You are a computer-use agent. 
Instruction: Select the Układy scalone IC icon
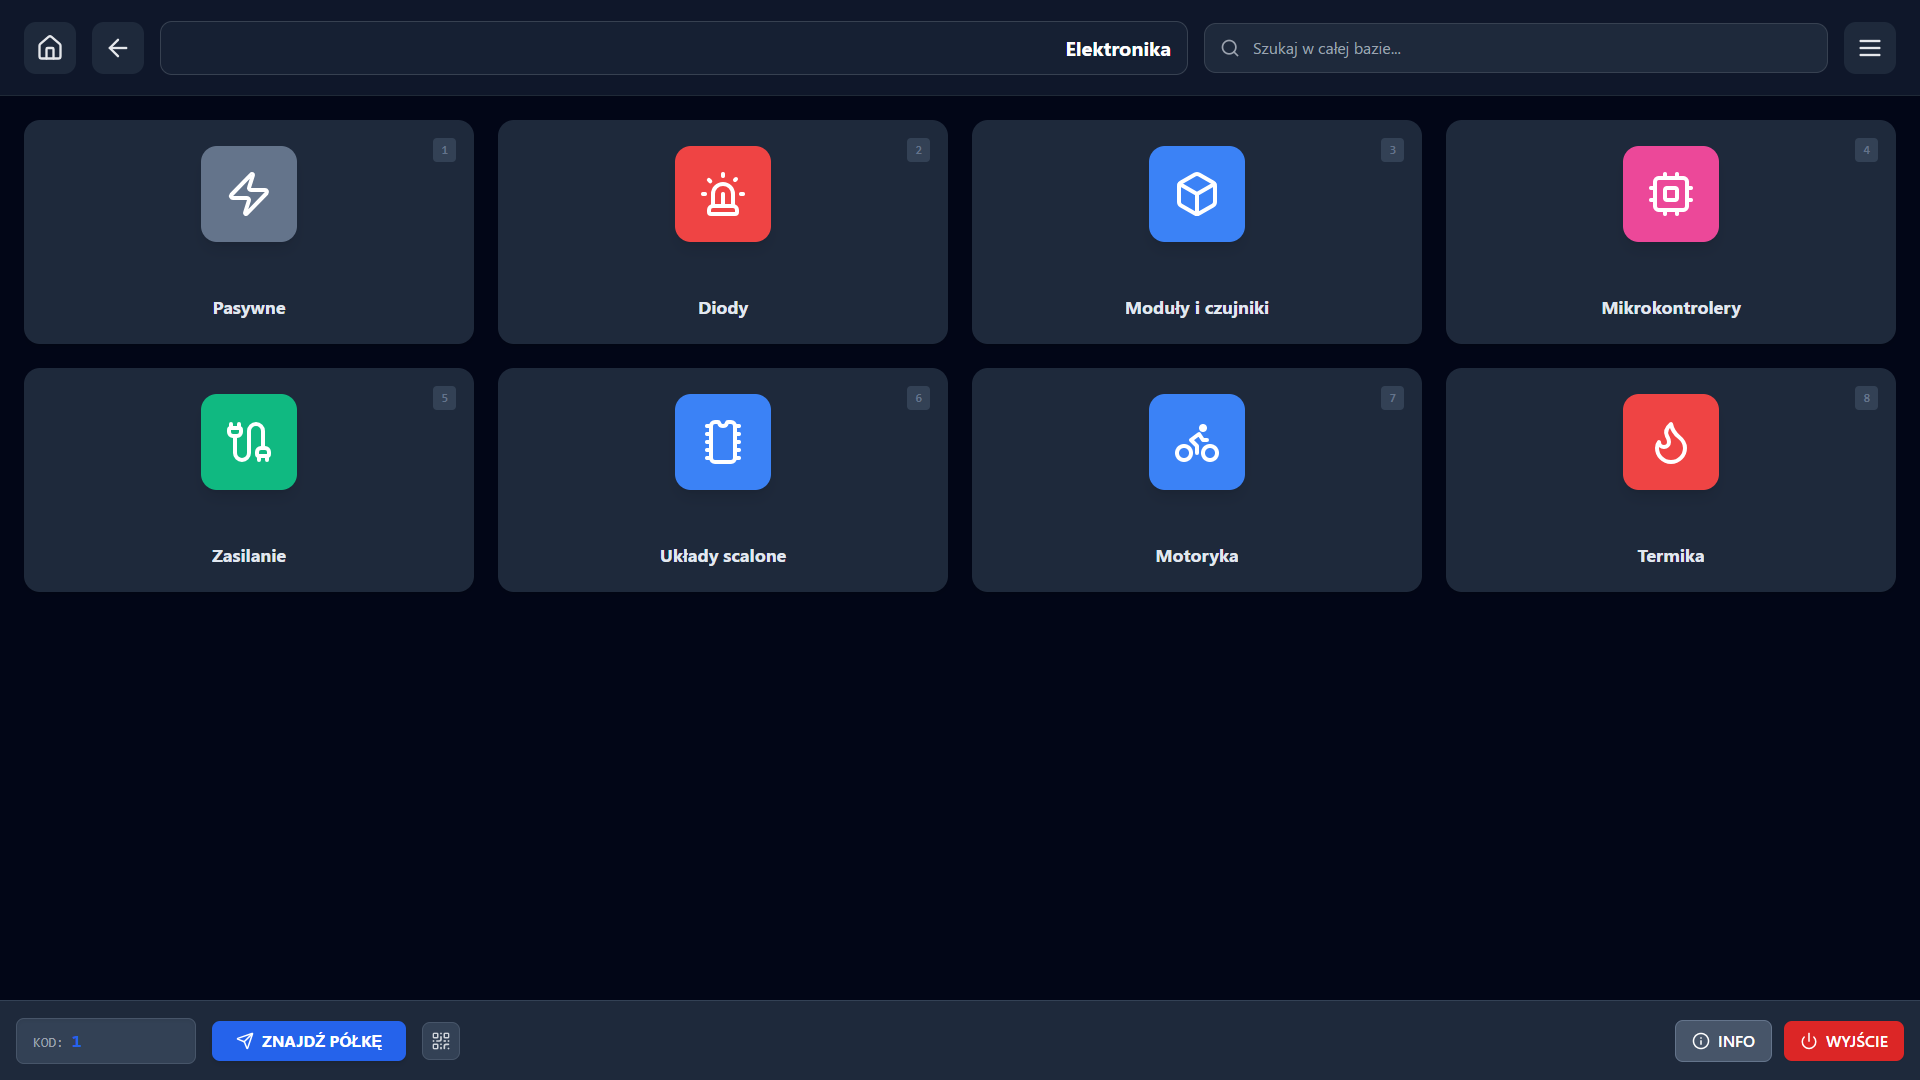coord(723,442)
